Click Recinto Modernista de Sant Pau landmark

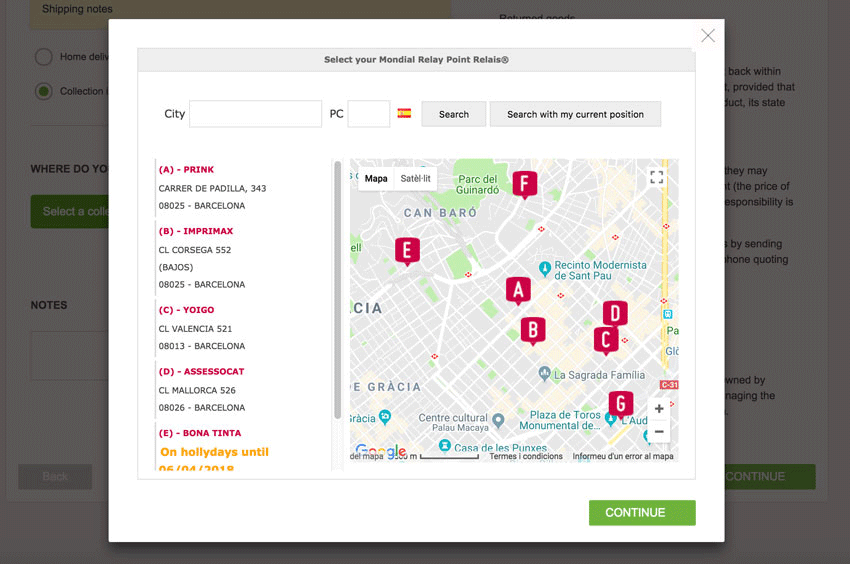(545, 268)
